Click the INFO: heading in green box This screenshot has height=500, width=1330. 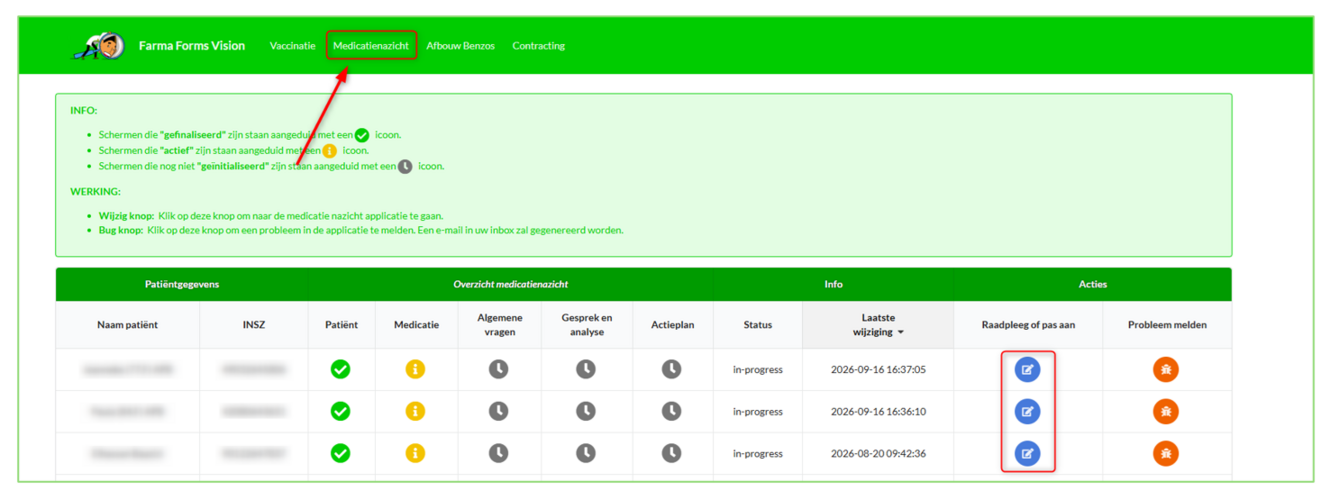click(x=84, y=111)
